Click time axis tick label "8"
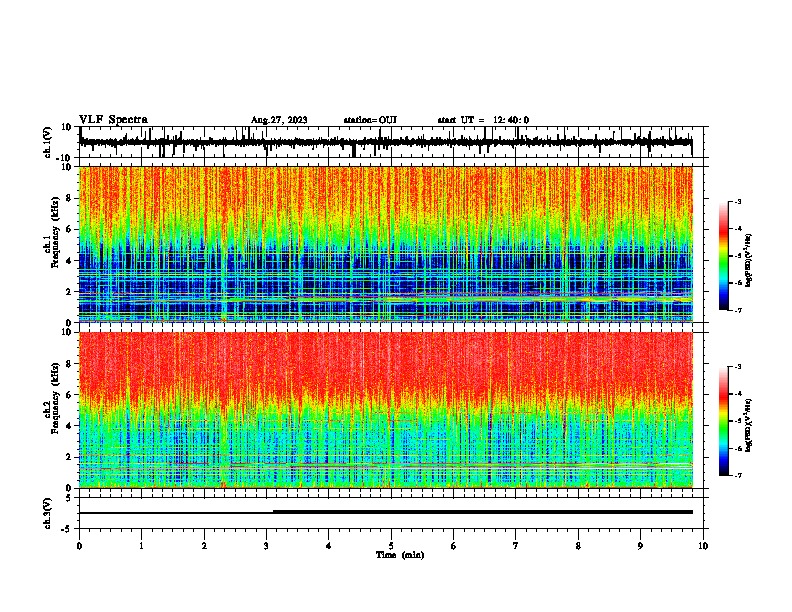792x612 pixels. click(578, 546)
